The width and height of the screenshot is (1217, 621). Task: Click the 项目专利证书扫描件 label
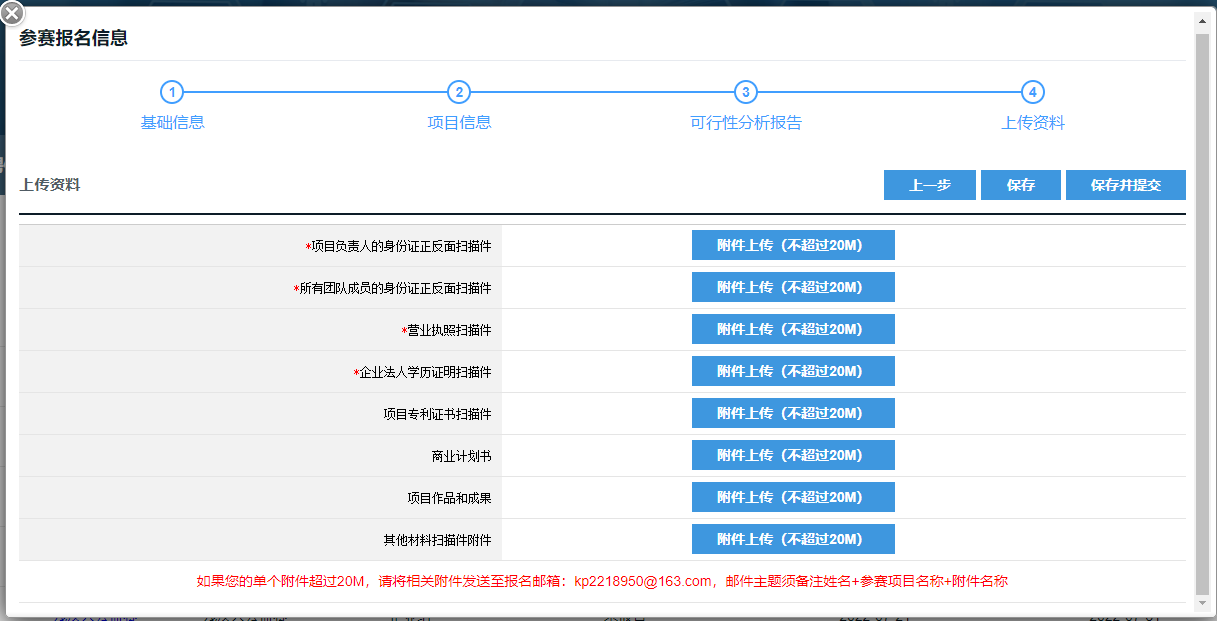[438, 414]
